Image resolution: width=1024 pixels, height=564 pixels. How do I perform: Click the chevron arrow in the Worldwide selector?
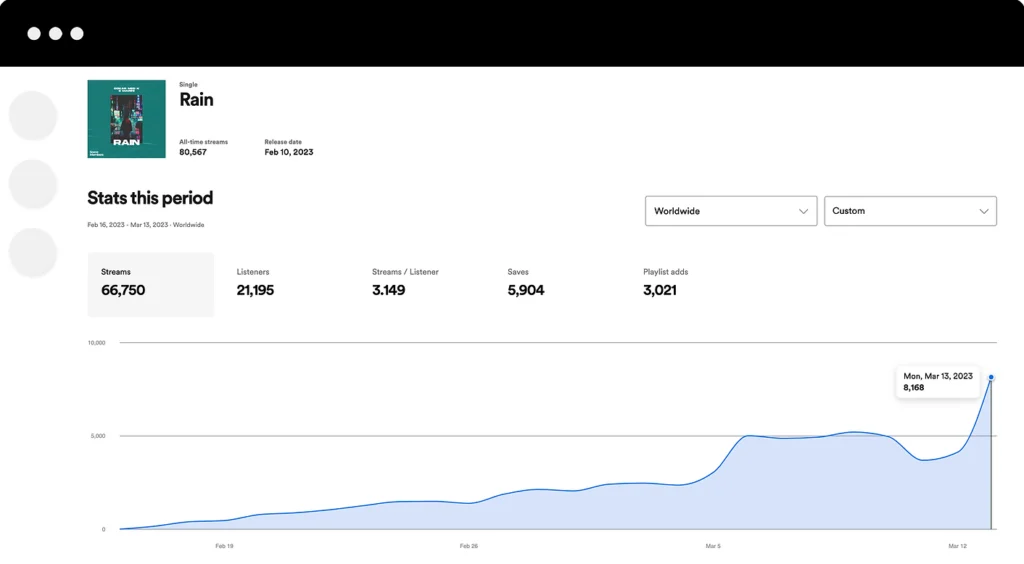[x=803, y=211]
